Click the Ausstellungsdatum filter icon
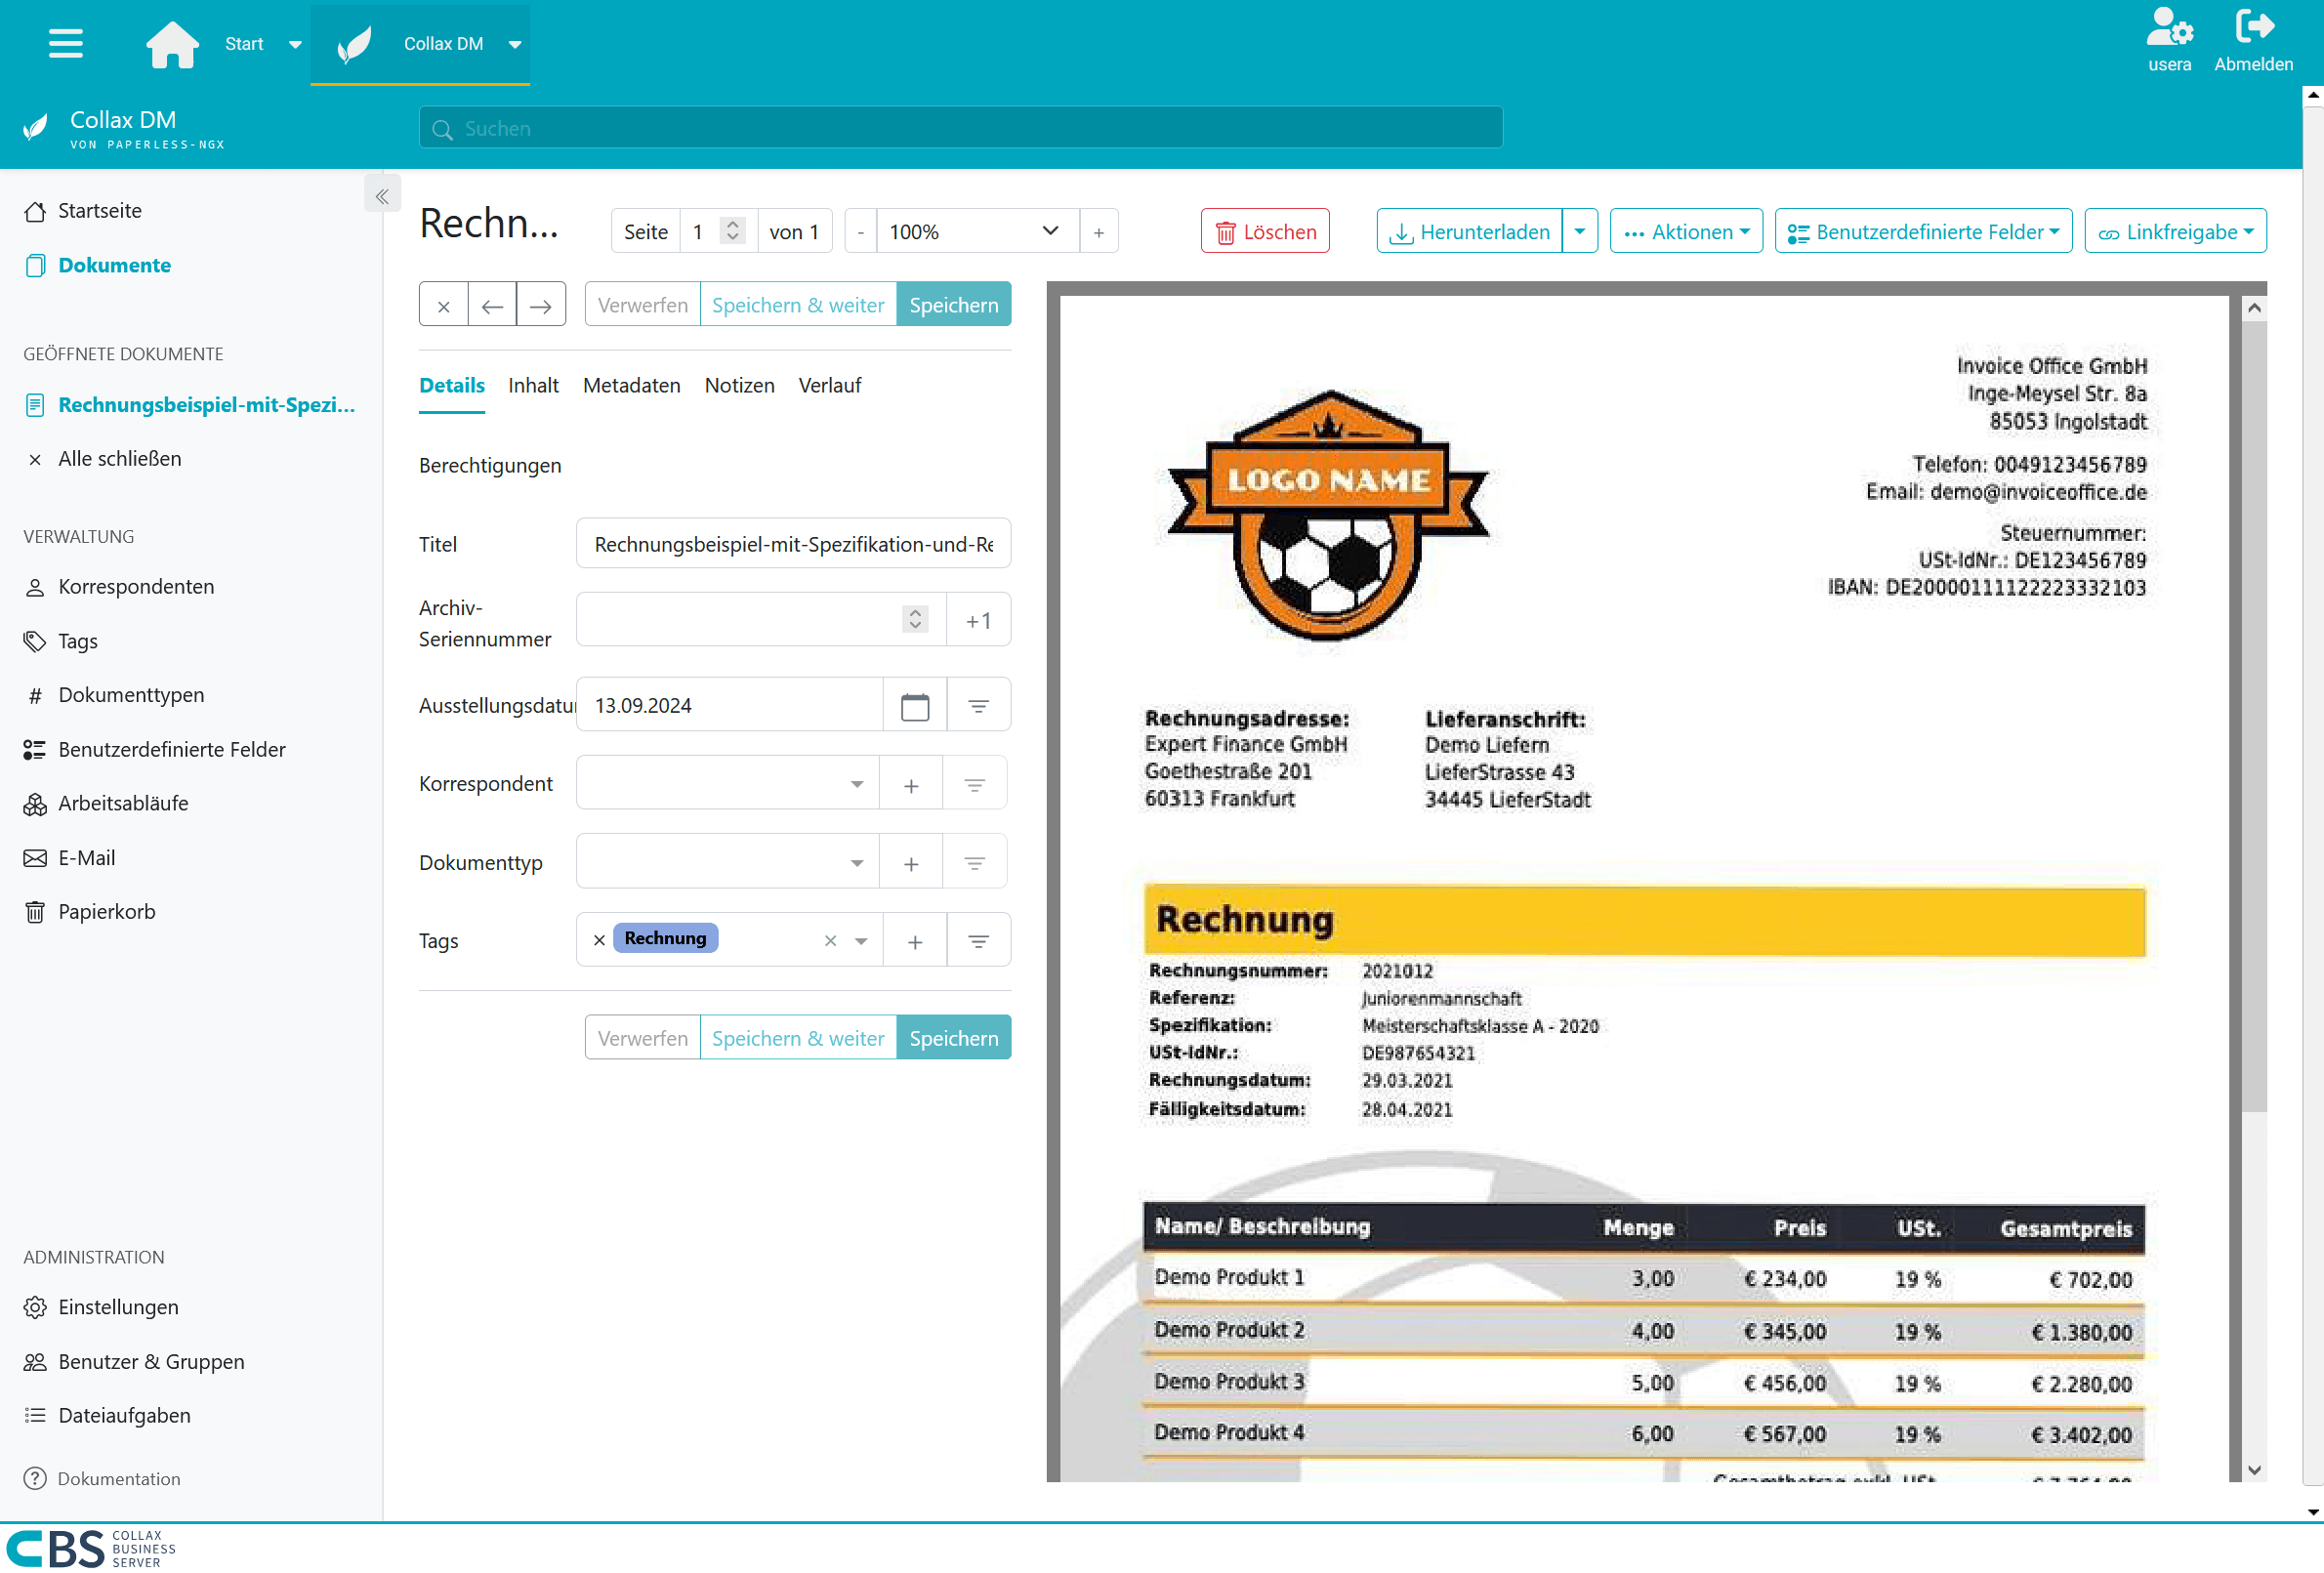Screen dimensions: 2324x1573 978,706
